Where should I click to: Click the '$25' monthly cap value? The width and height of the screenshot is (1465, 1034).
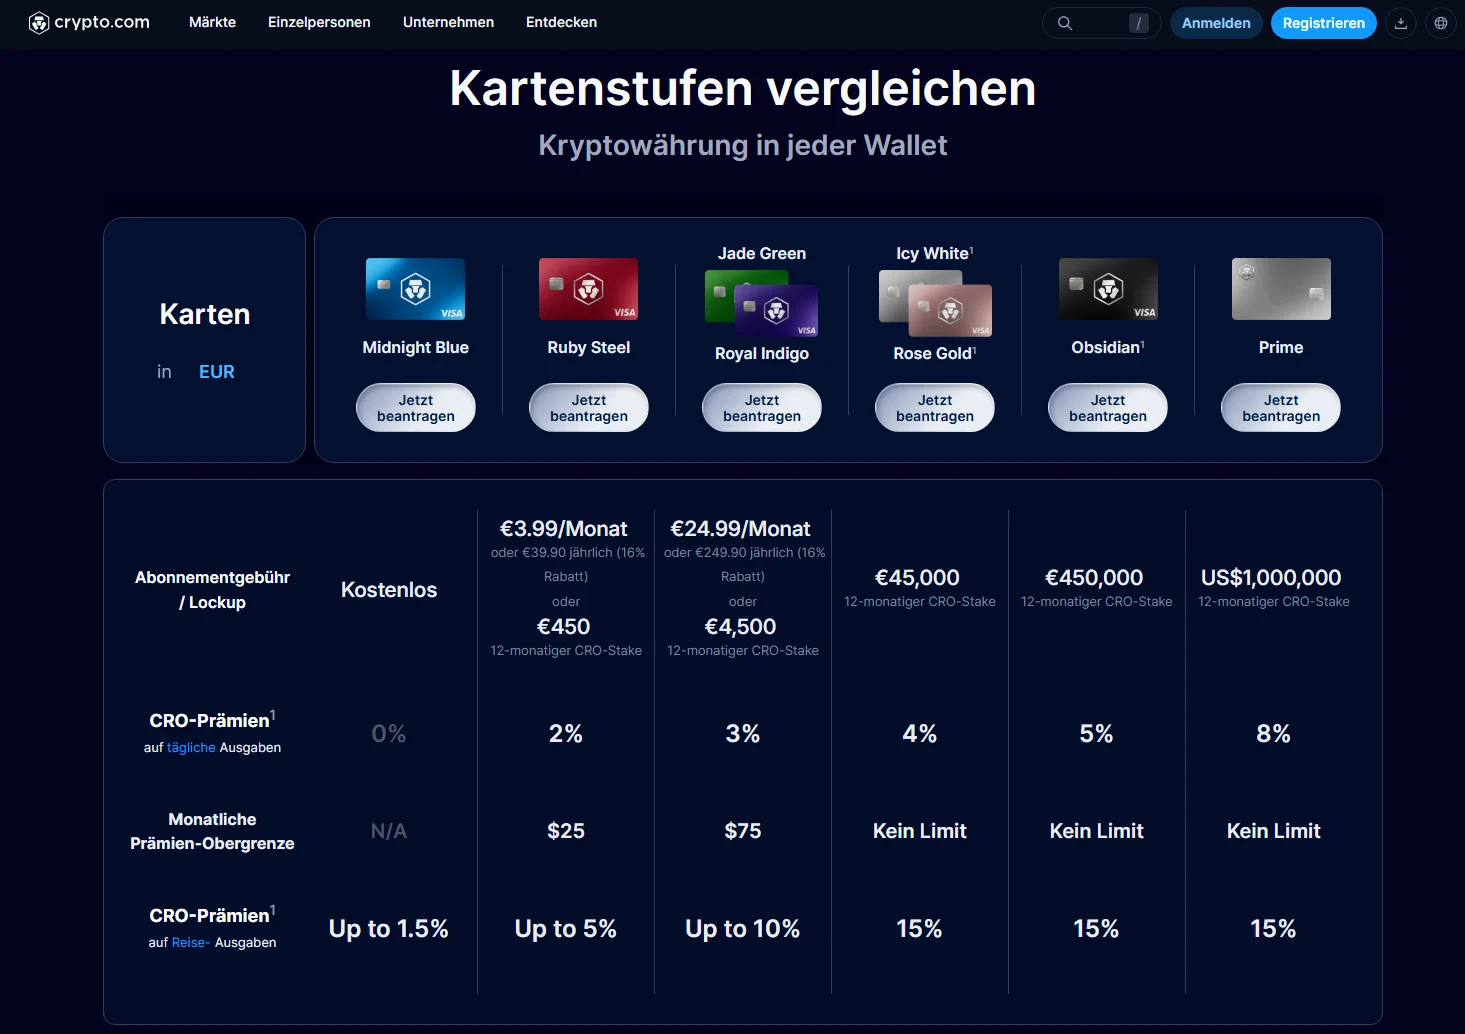(566, 831)
